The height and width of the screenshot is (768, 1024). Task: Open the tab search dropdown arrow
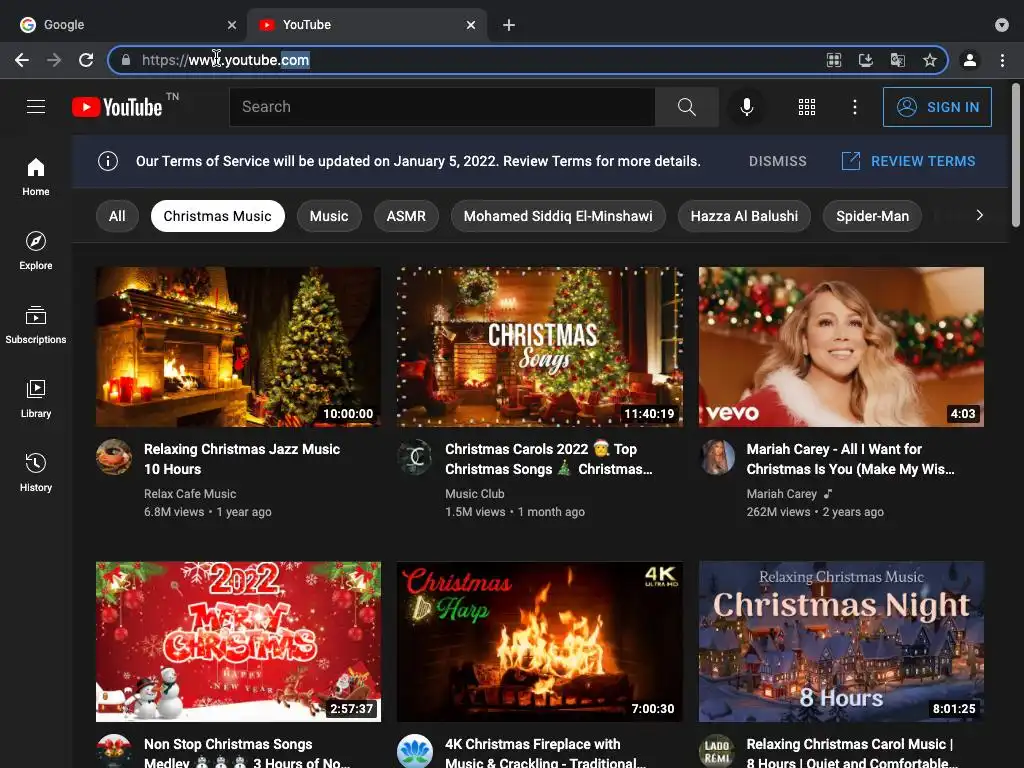coord(1001,25)
